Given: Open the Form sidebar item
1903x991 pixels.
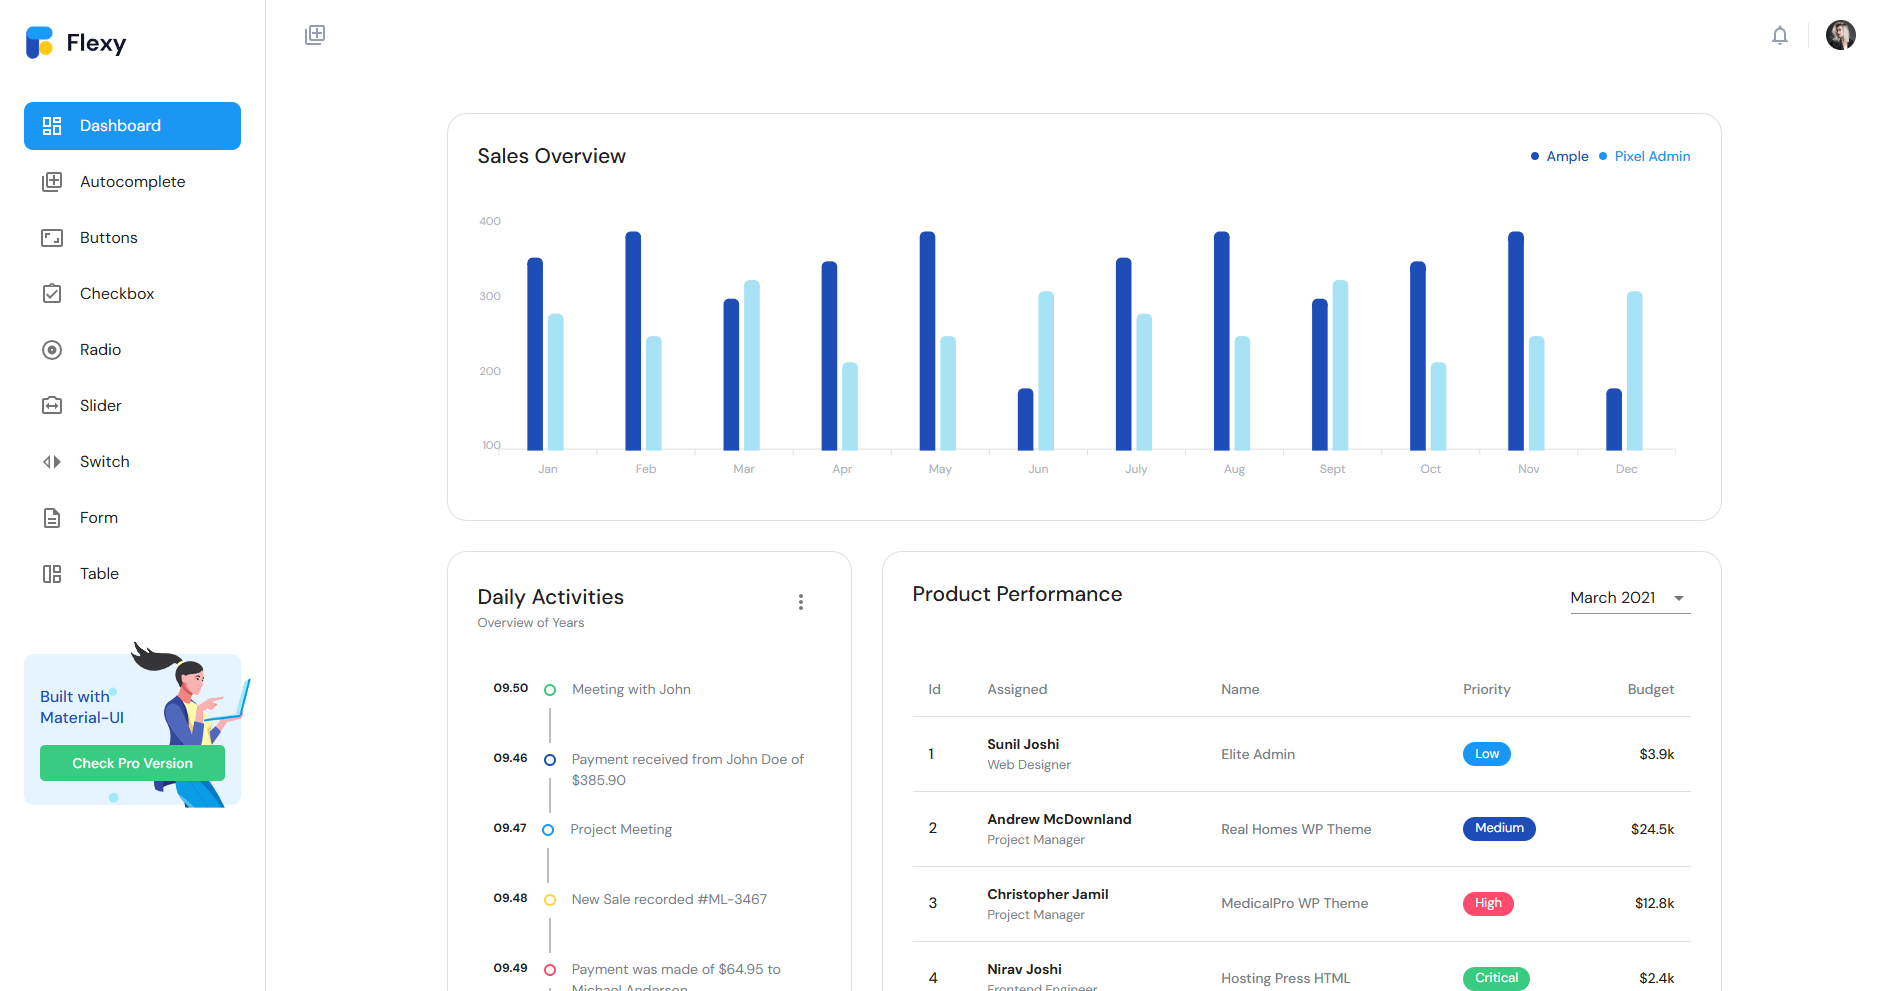Looking at the screenshot, I should tap(132, 518).
